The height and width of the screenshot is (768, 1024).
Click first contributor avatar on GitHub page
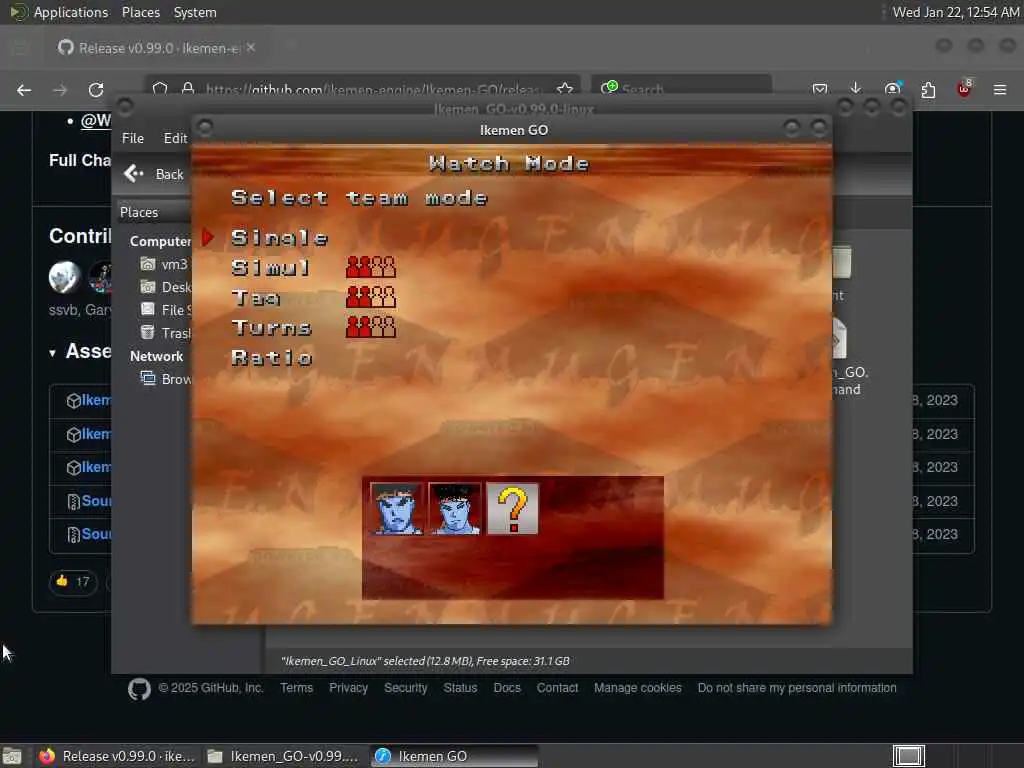(64, 277)
